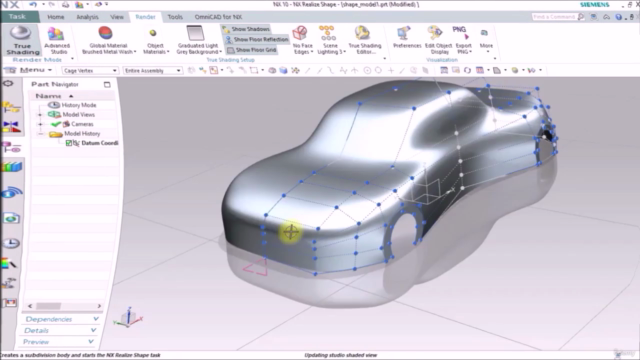Open Process Studio sidebar icon
This screenshot has height=360, width=640.
[10, 283]
